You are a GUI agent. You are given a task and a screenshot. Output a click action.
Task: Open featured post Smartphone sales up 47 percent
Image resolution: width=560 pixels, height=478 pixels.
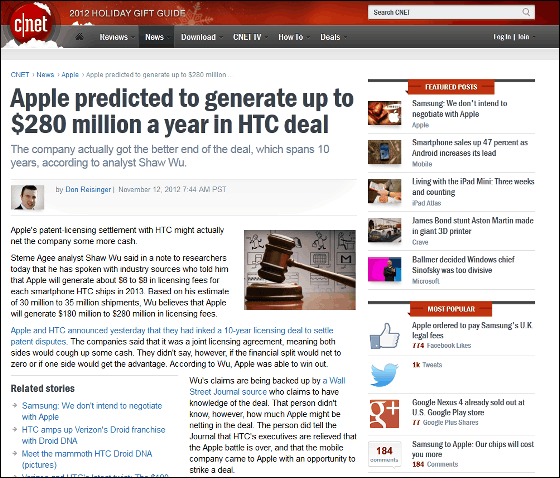pos(470,148)
